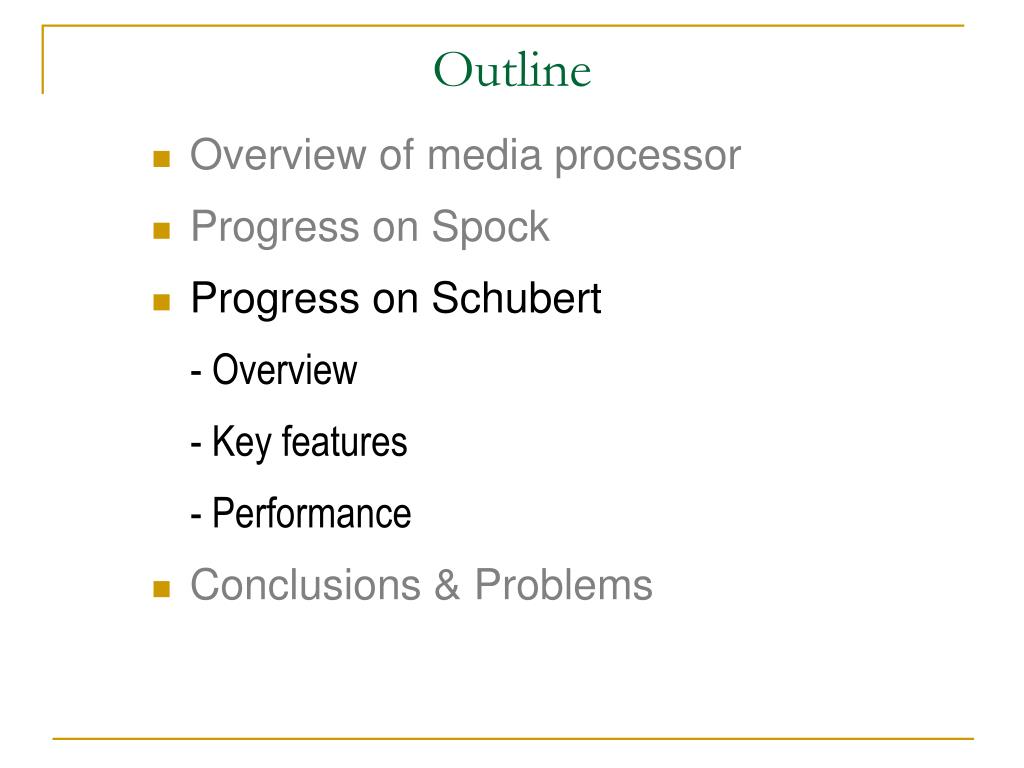
Task: Click the word Problems
Action: pos(564,584)
